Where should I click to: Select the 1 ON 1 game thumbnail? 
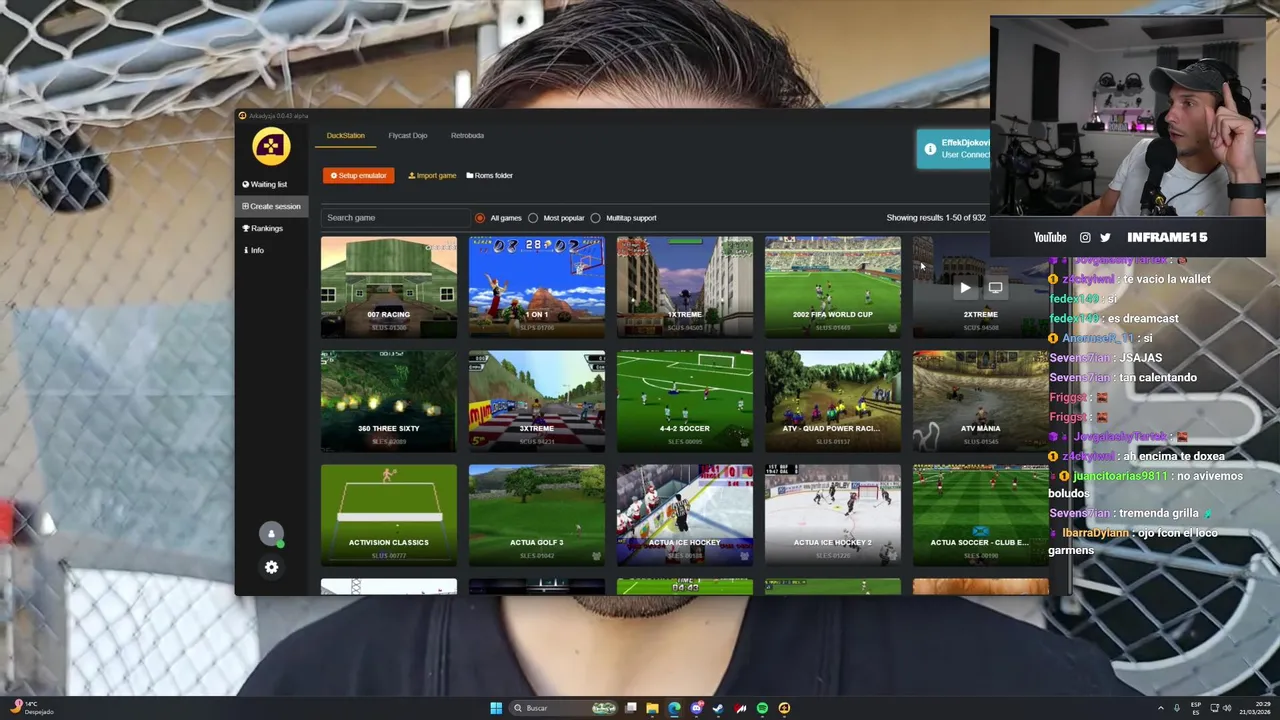point(537,287)
